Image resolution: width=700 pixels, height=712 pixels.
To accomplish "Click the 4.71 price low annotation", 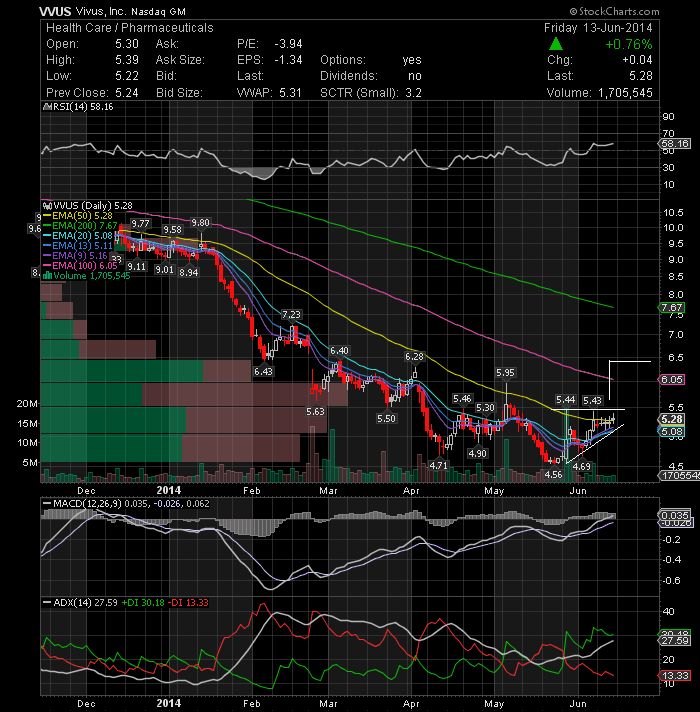I will [x=439, y=465].
